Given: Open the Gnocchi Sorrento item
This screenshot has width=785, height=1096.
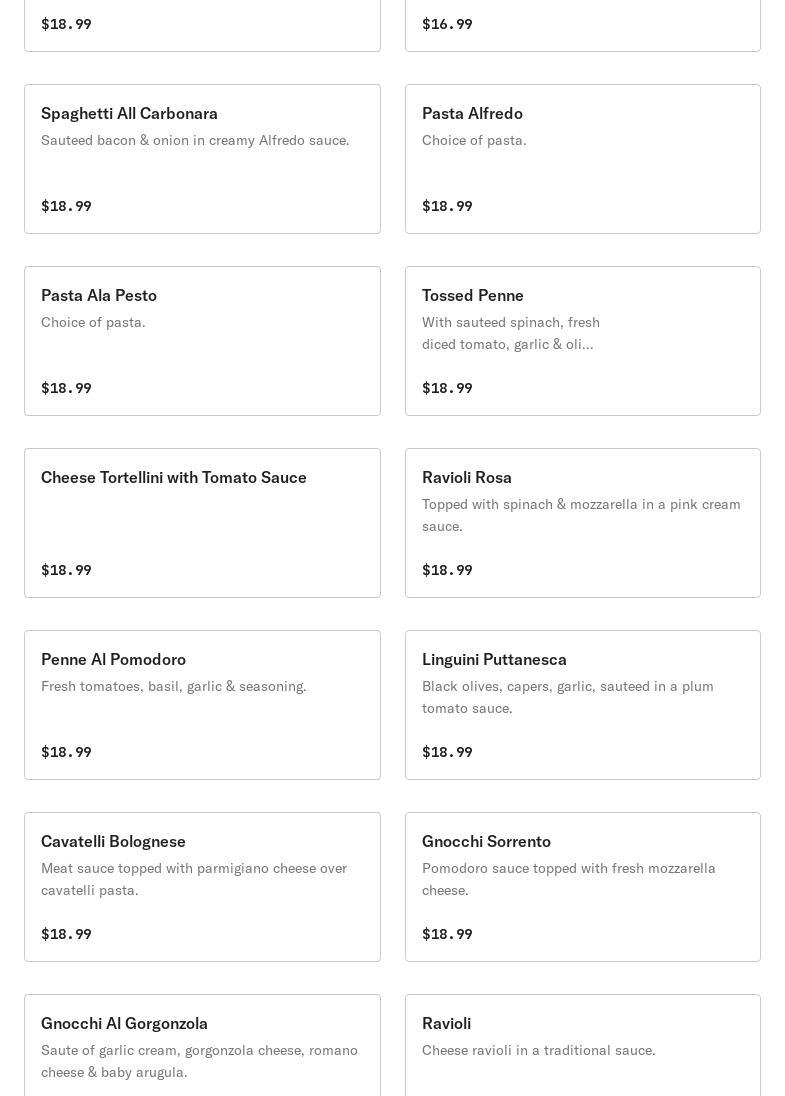Looking at the screenshot, I should pyautogui.click(x=583, y=886).
